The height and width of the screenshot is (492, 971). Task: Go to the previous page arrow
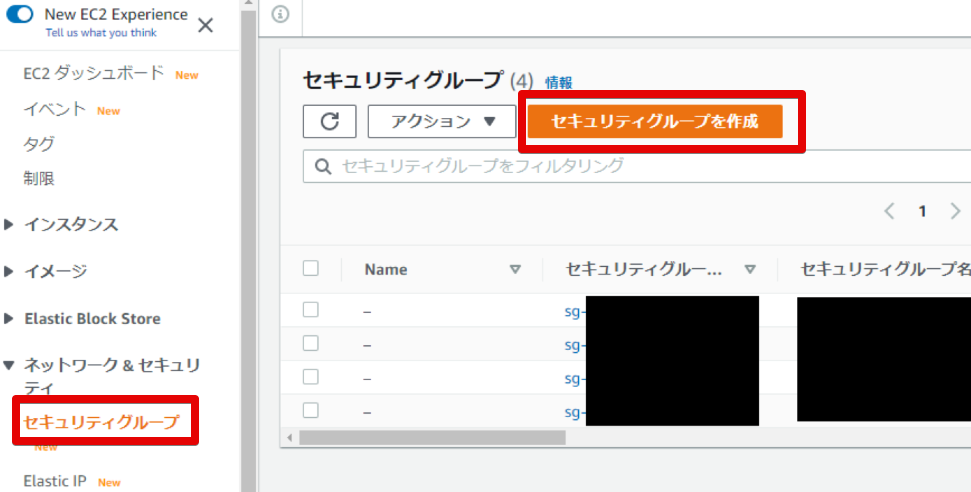[x=889, y=211]
